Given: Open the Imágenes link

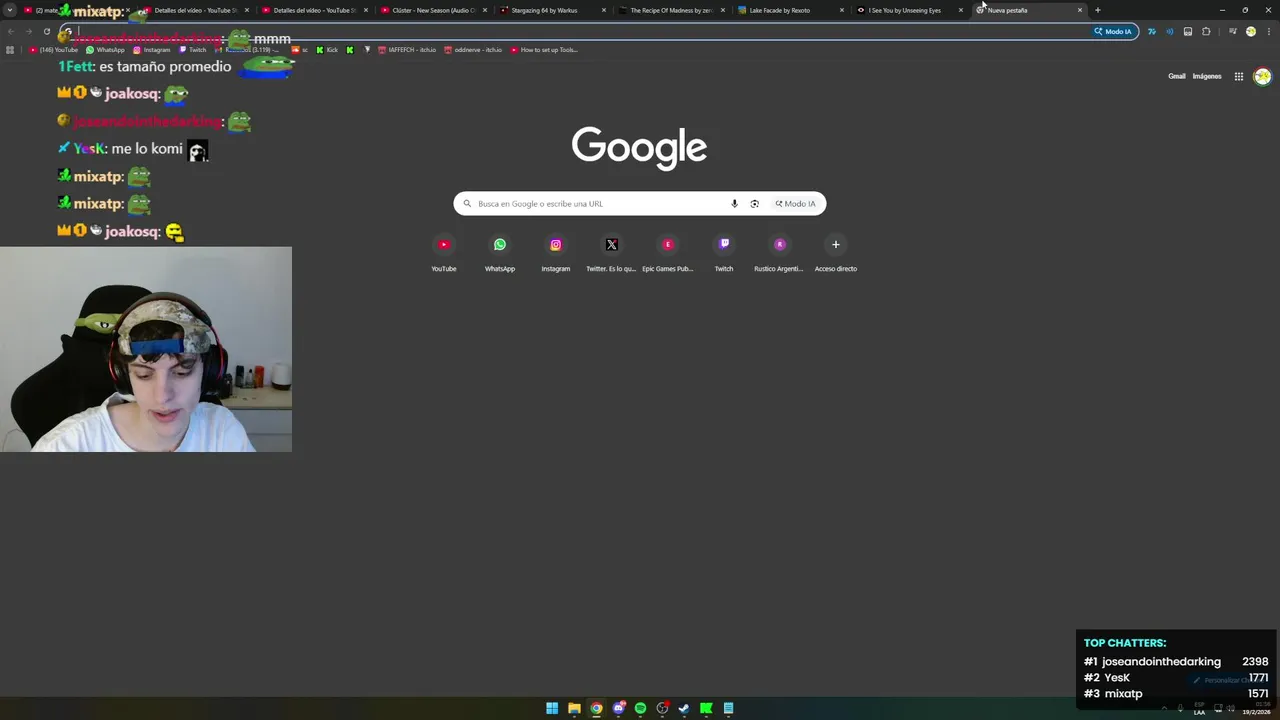Looking at the screenshot, I should pyautogui.click(x=1207, y=76).
